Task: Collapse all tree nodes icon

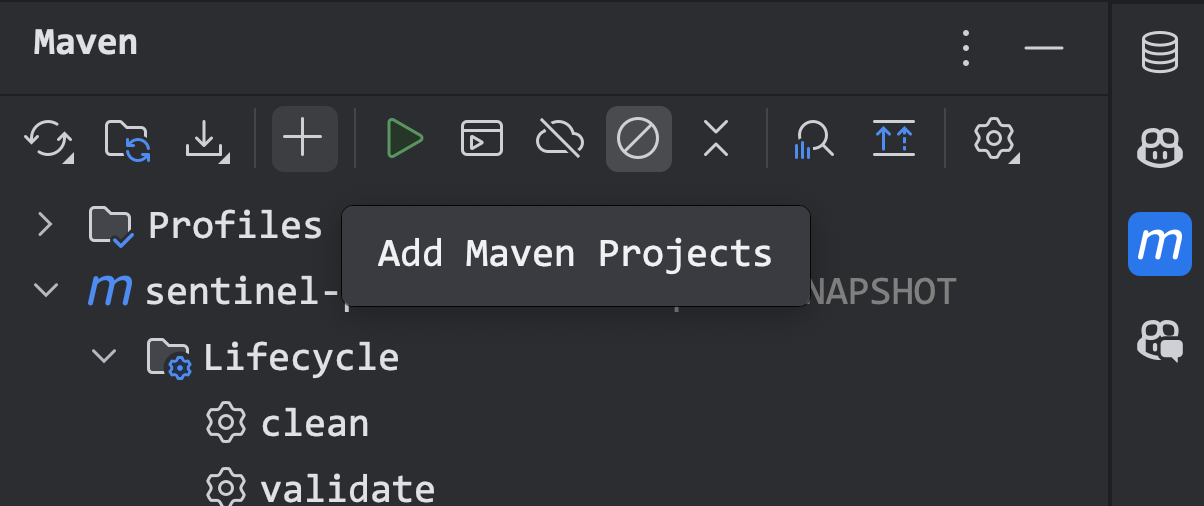Action: [715, 139]
